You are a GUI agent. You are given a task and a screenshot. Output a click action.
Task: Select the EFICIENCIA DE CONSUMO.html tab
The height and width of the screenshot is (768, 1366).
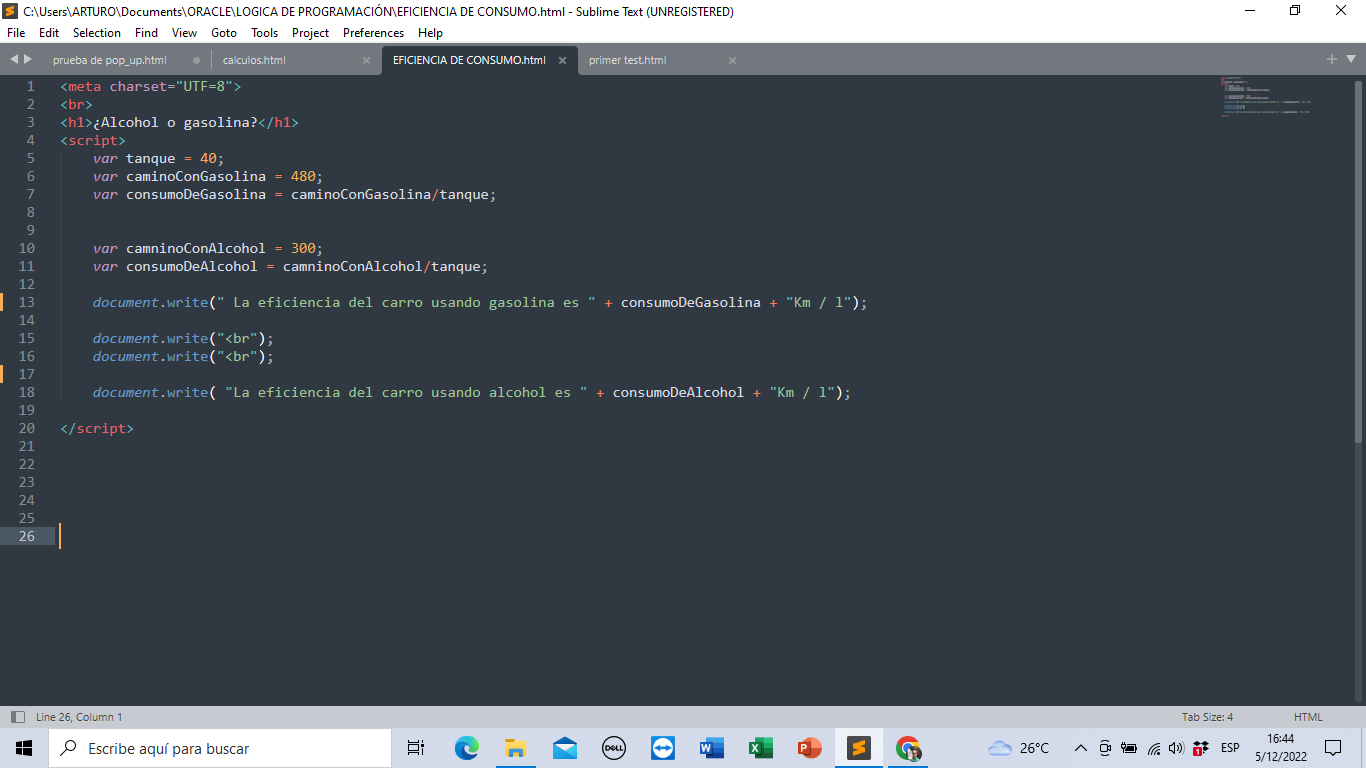(x=469, y=60)
